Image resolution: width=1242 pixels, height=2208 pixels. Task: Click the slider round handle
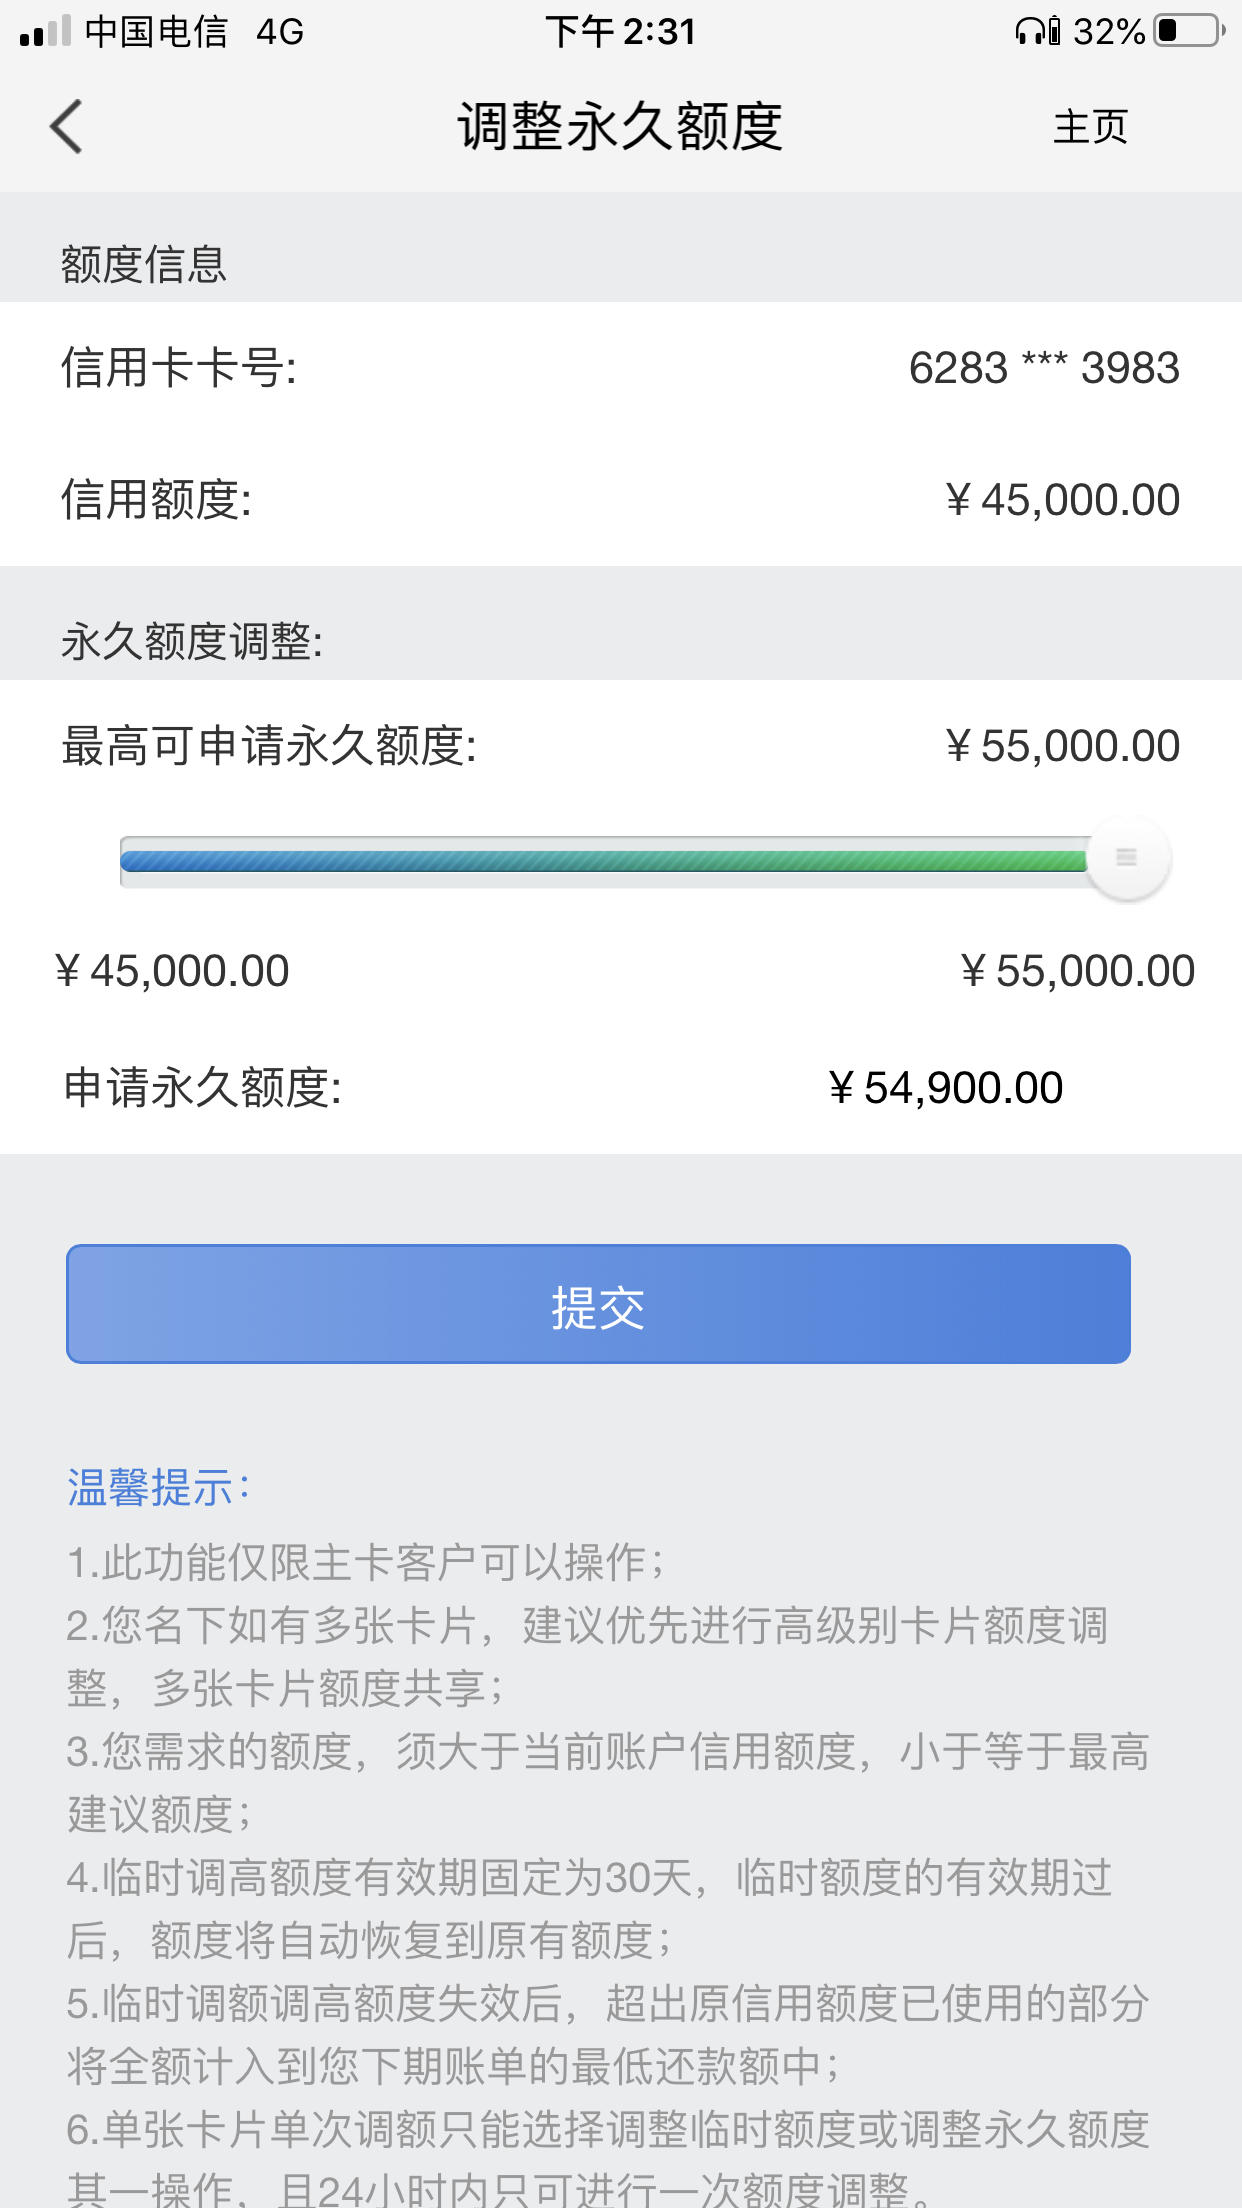coord(1127,858)
